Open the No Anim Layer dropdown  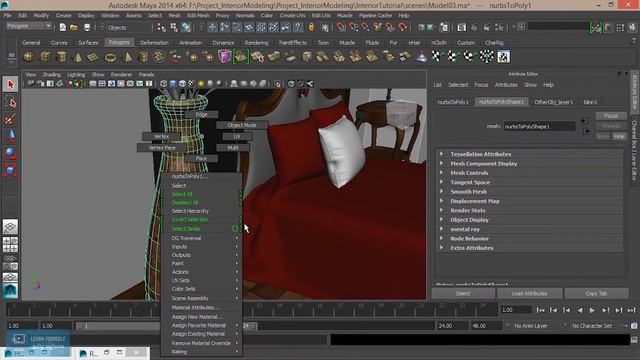pyautogui.click(x=531, y=326)
